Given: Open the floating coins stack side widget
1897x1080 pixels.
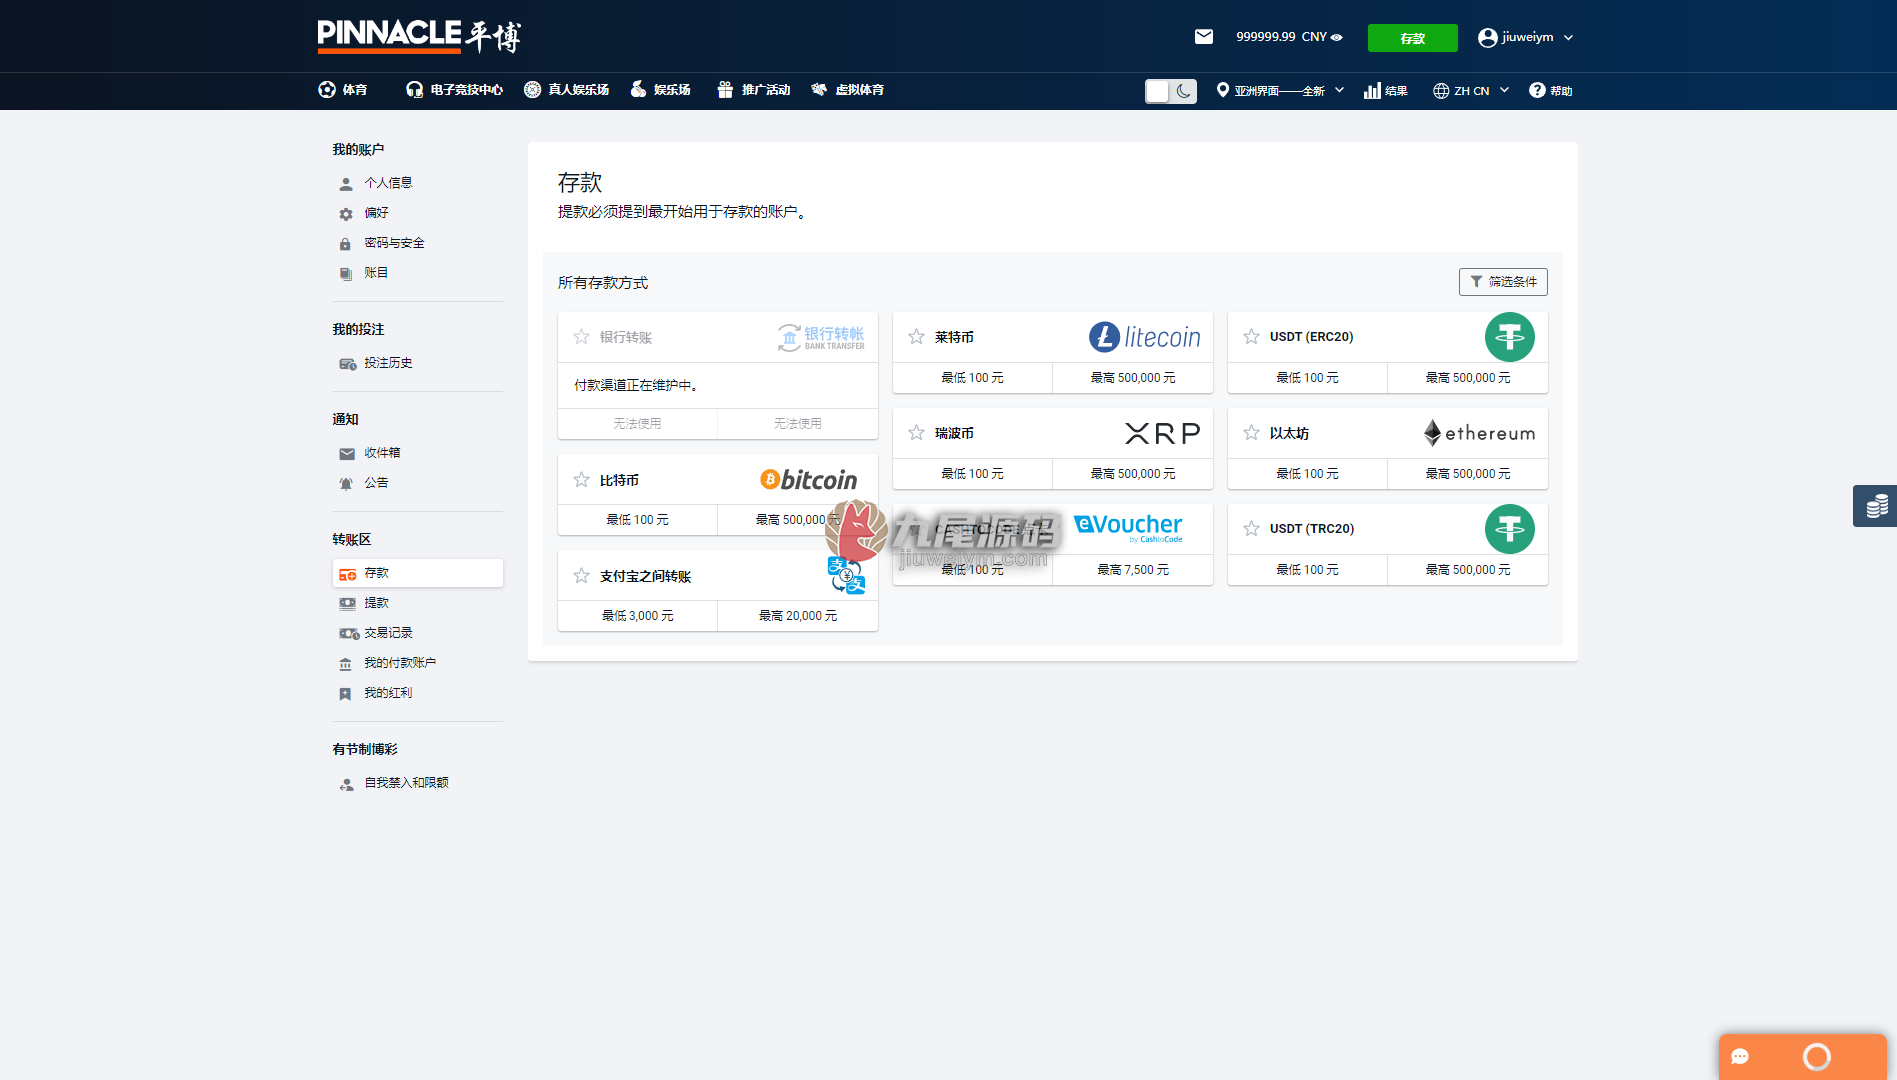Looking at the screenshot, I should [x=1875, y=506].
